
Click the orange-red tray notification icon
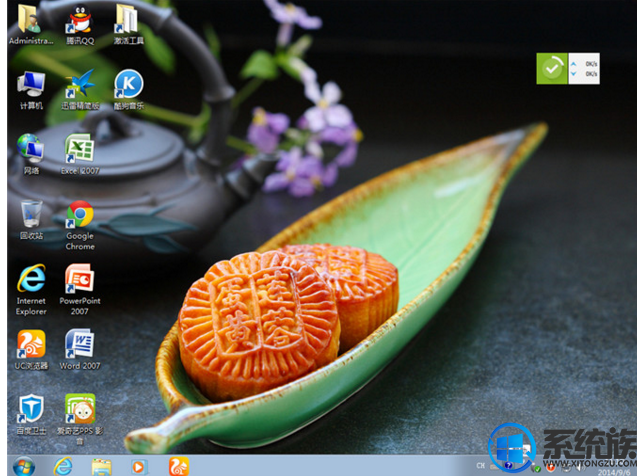point(550,468)
